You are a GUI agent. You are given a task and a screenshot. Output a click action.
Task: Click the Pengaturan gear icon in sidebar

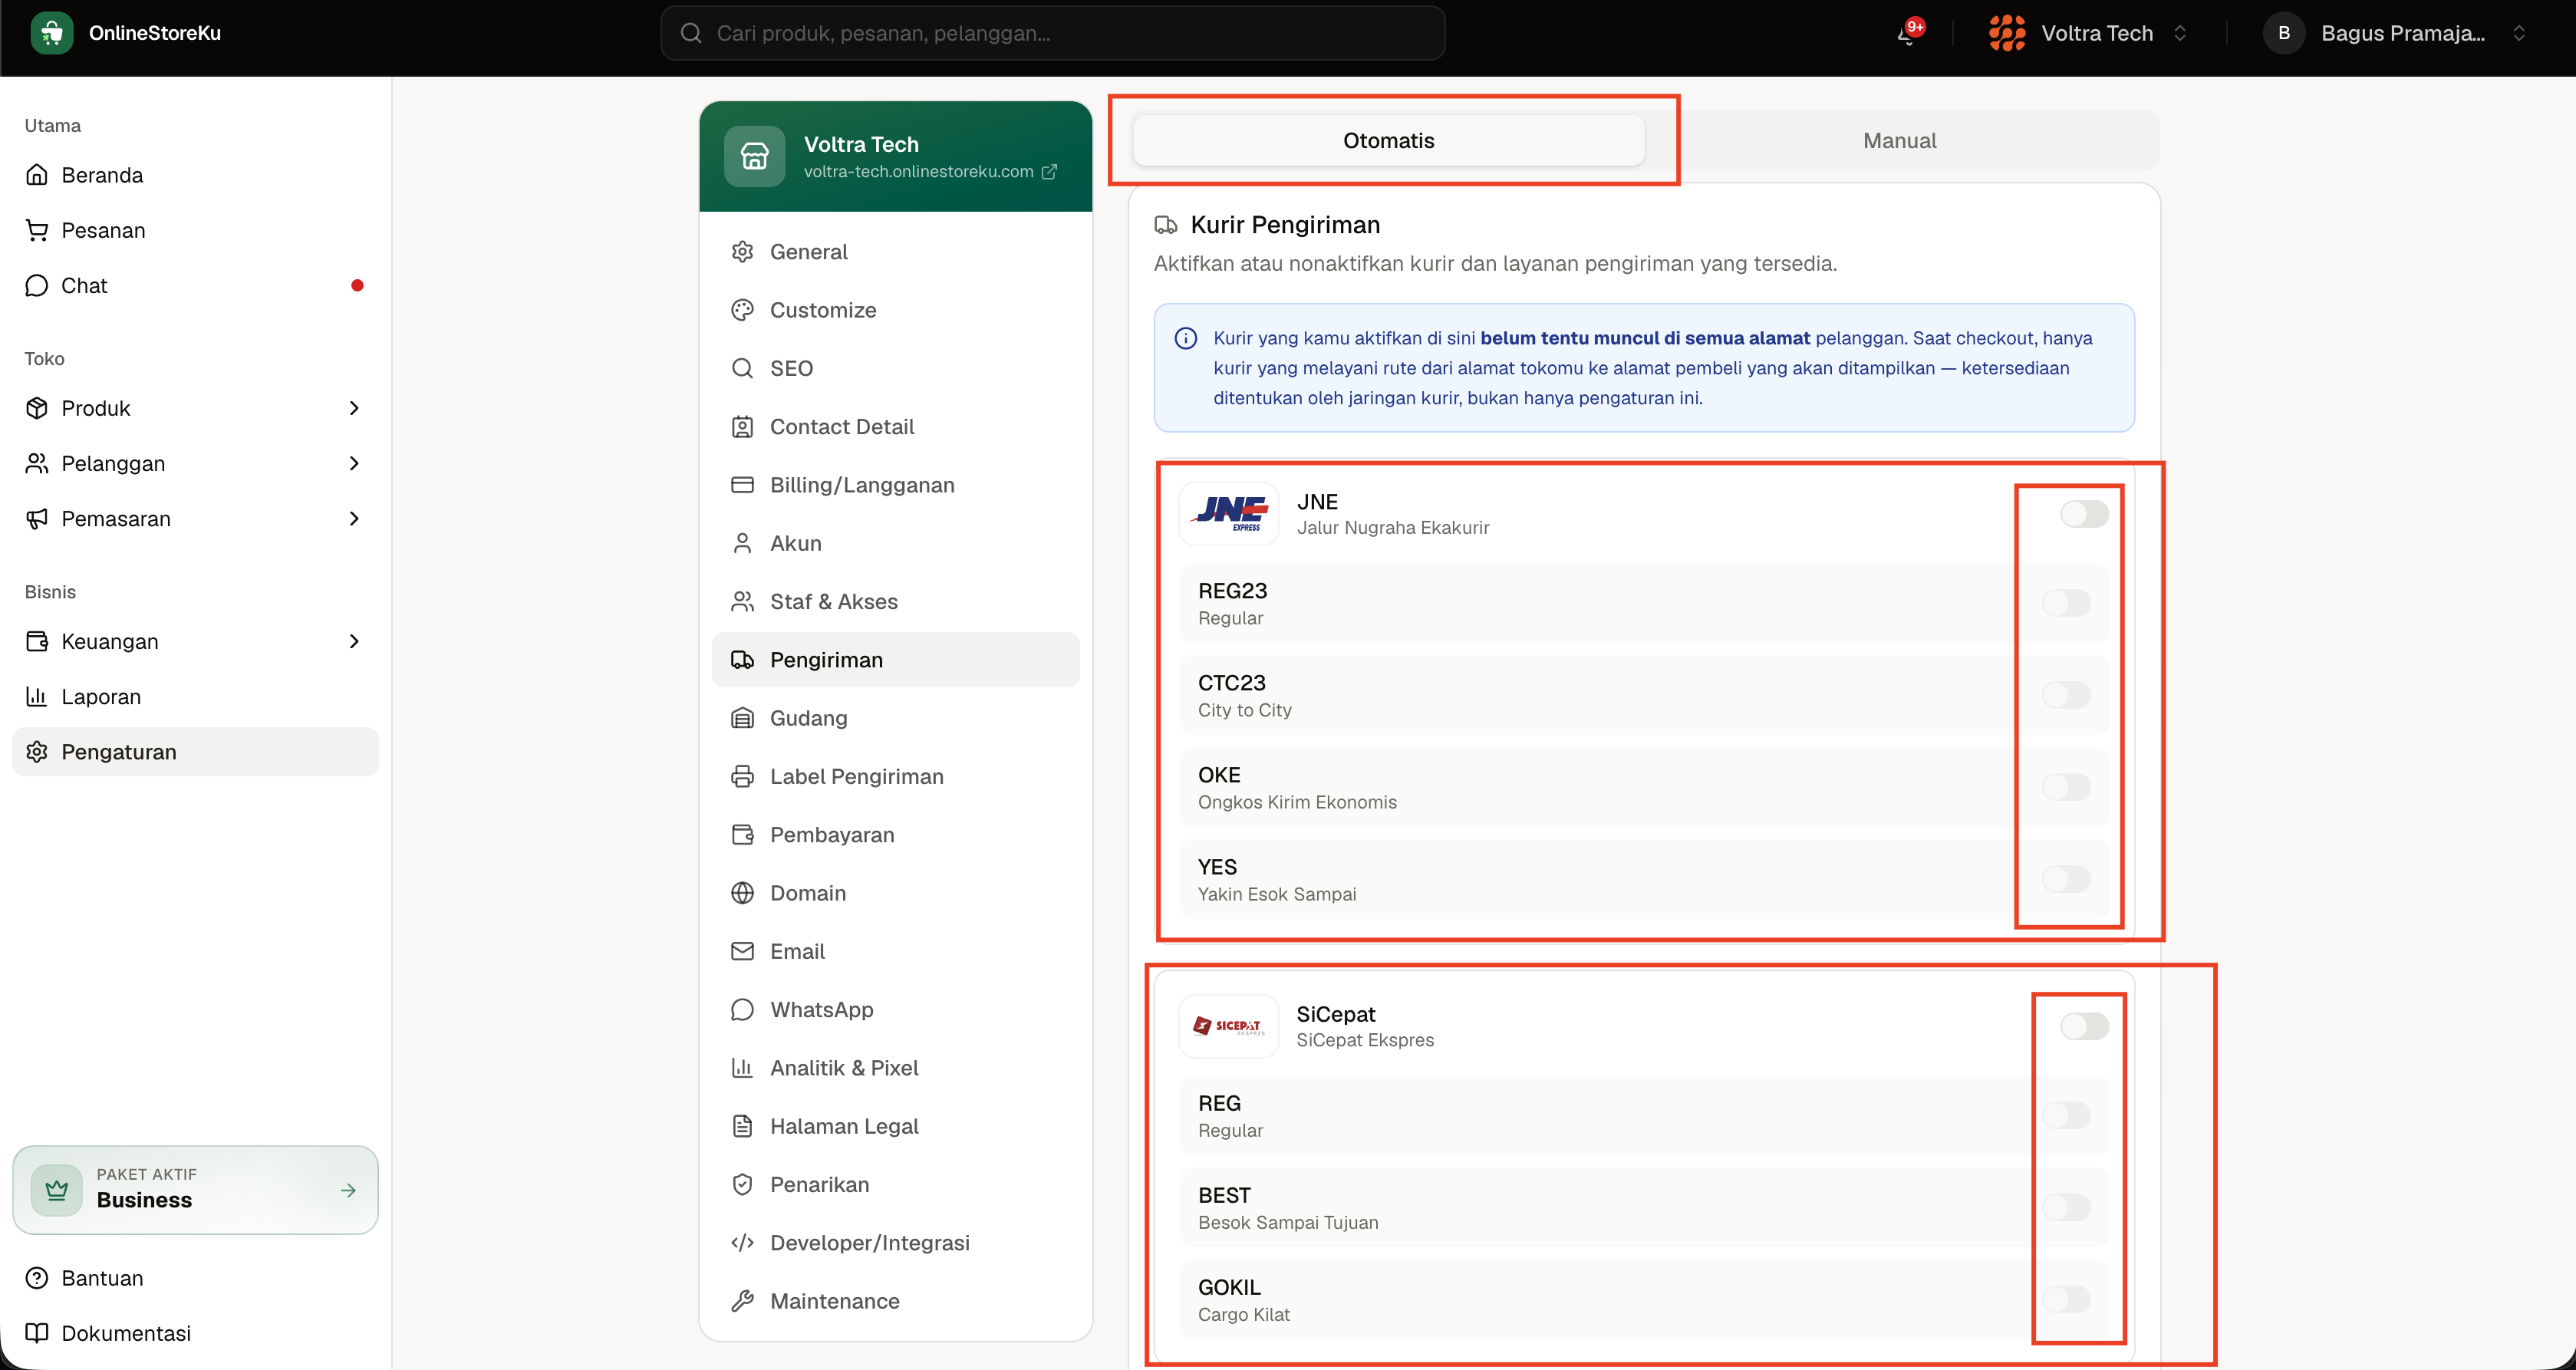coord(37,751)
